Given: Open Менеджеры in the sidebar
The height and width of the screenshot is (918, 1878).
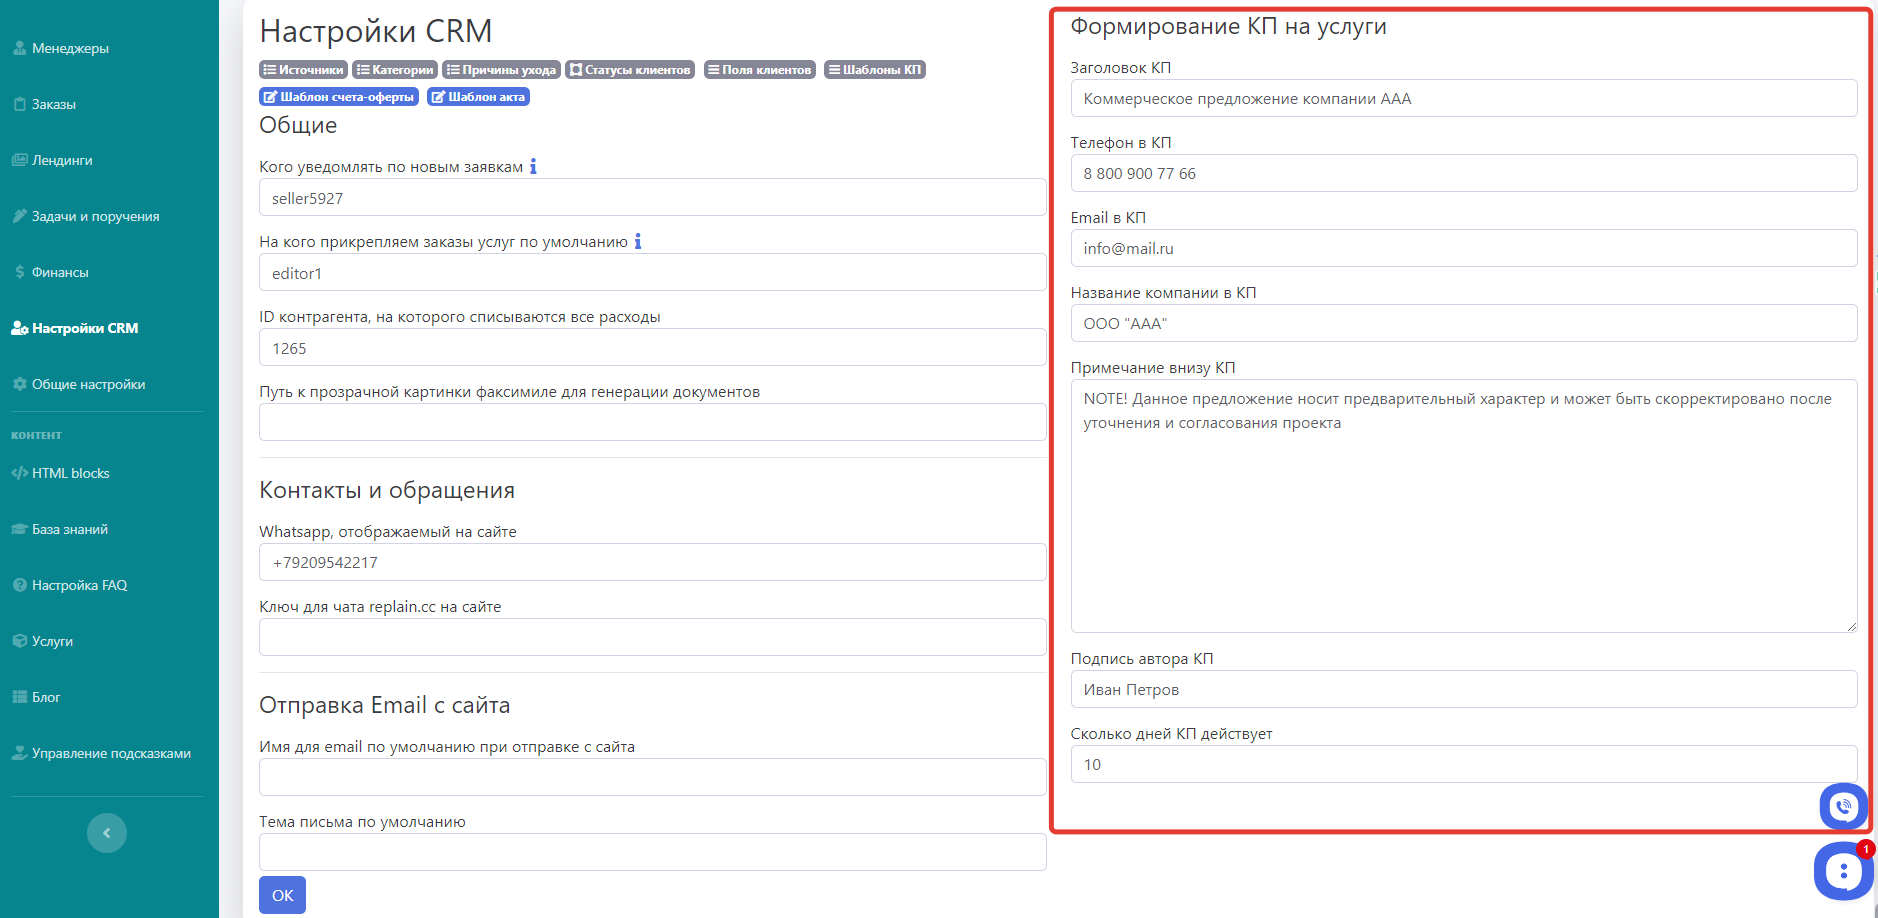Looking at the screenshot, I should tap(70, 48).
